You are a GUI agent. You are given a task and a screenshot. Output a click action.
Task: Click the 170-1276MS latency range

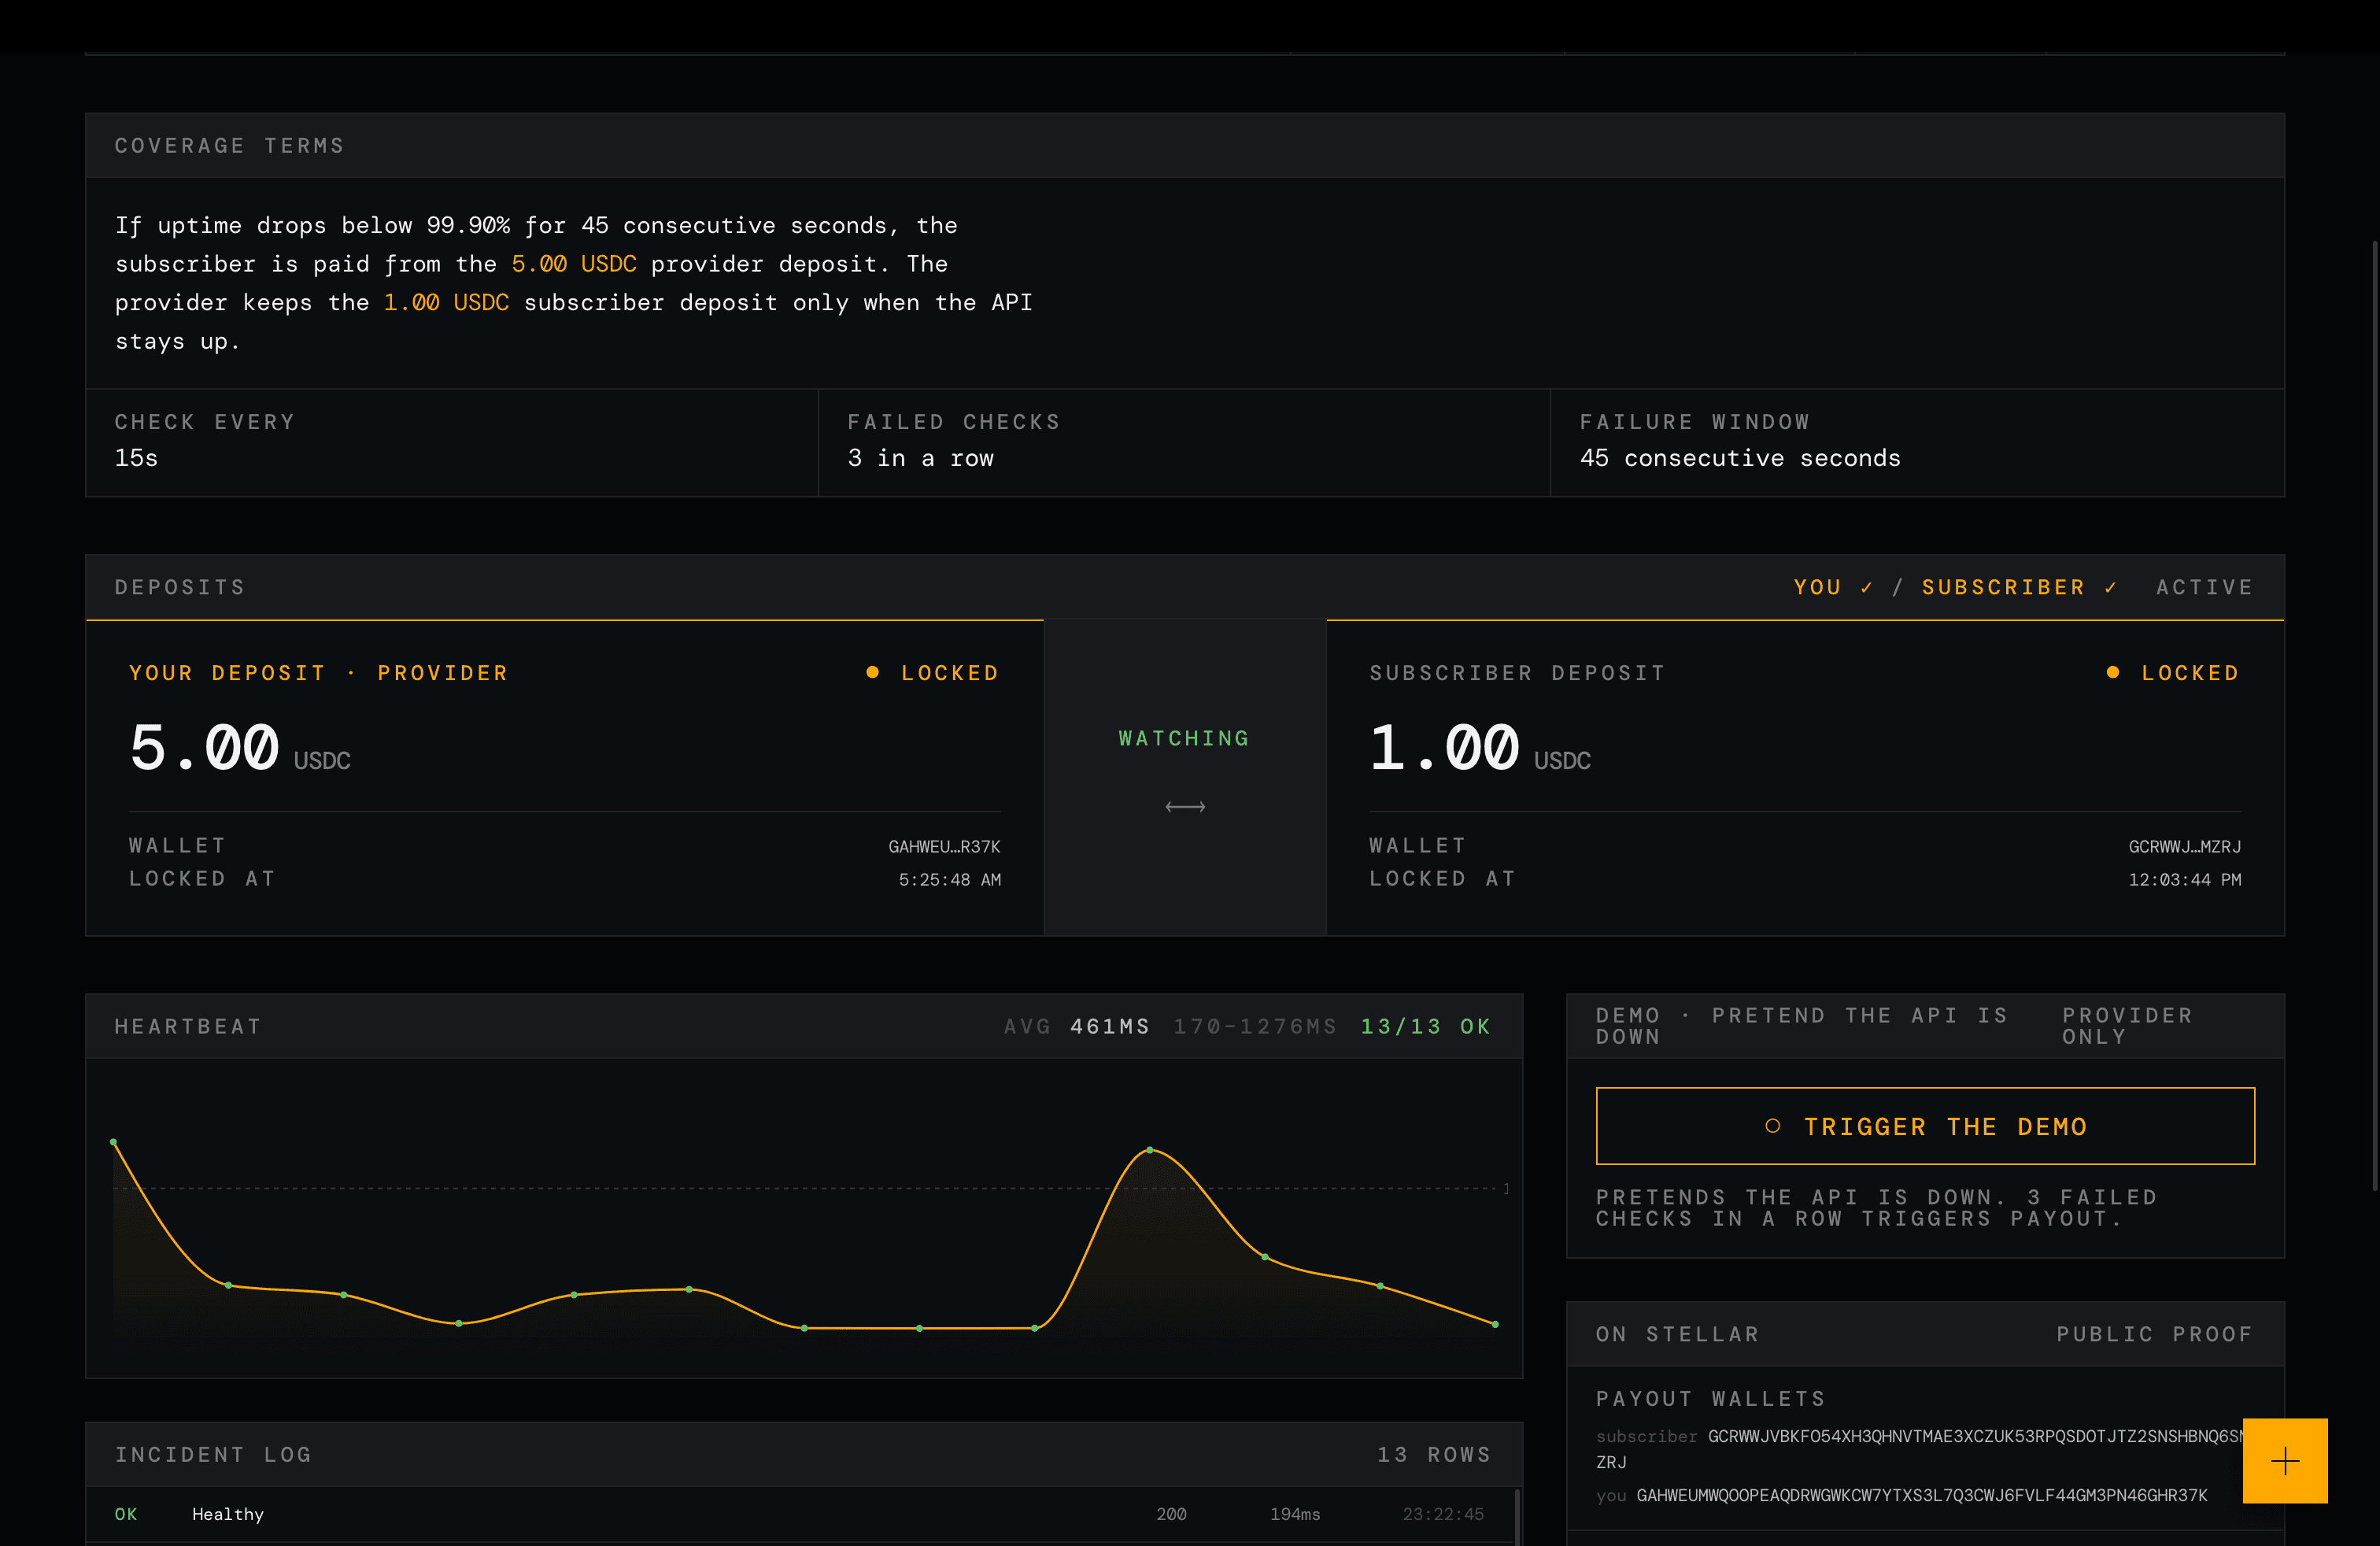click(x=1255, y=1027)
